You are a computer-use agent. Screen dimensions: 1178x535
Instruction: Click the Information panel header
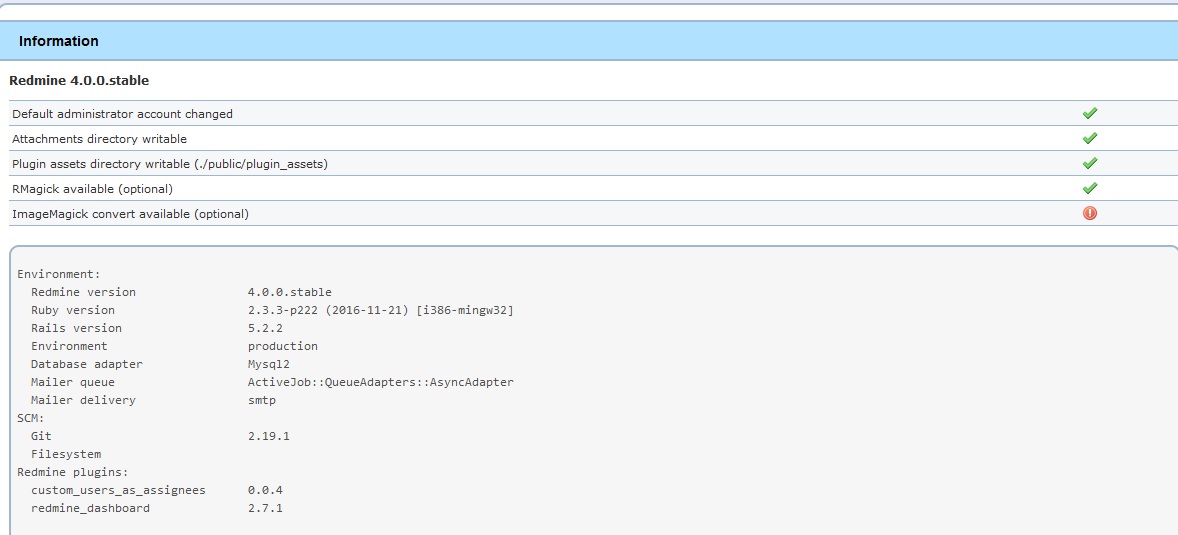(589, 41)
